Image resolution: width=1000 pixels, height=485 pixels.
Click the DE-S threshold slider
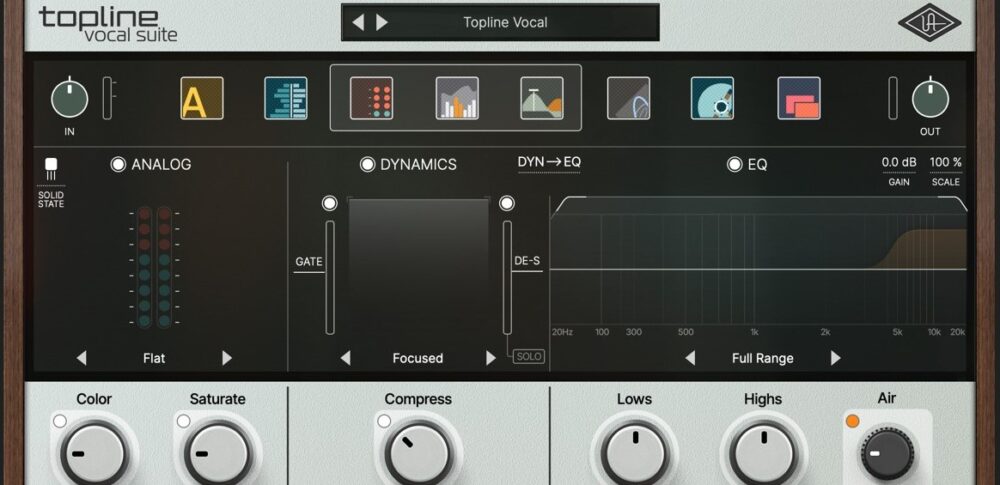pyautogui.click(x=507, y=278)
